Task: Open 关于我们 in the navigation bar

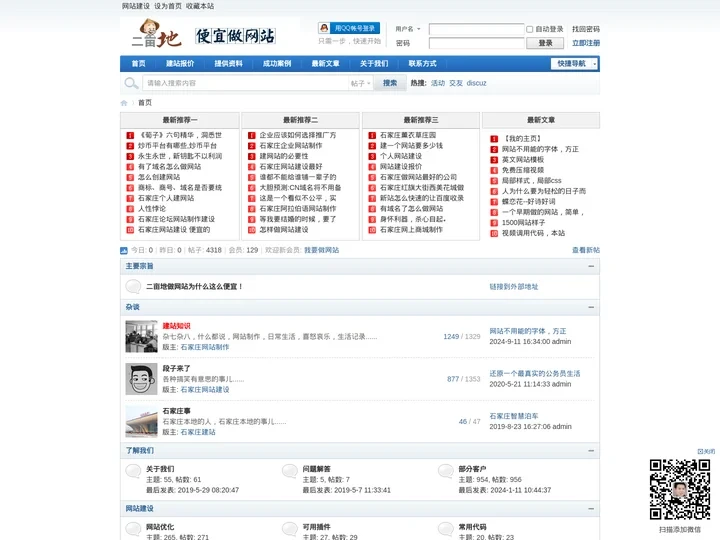Action: (374, 63)
